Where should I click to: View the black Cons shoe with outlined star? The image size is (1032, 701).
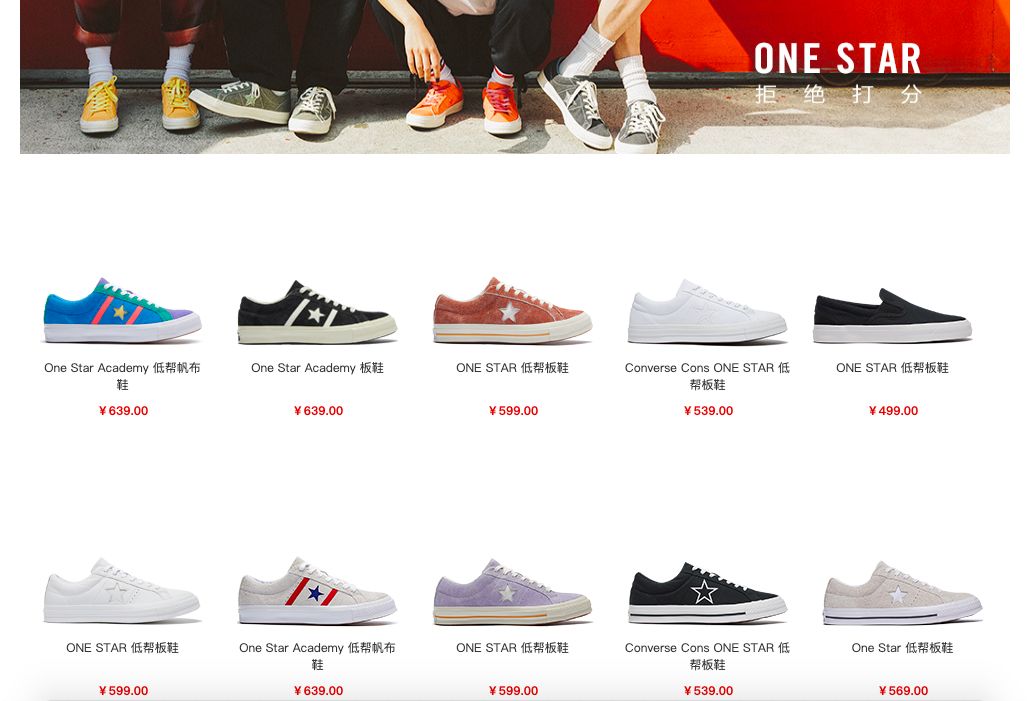pyautogui.click(x=707, y=592)
